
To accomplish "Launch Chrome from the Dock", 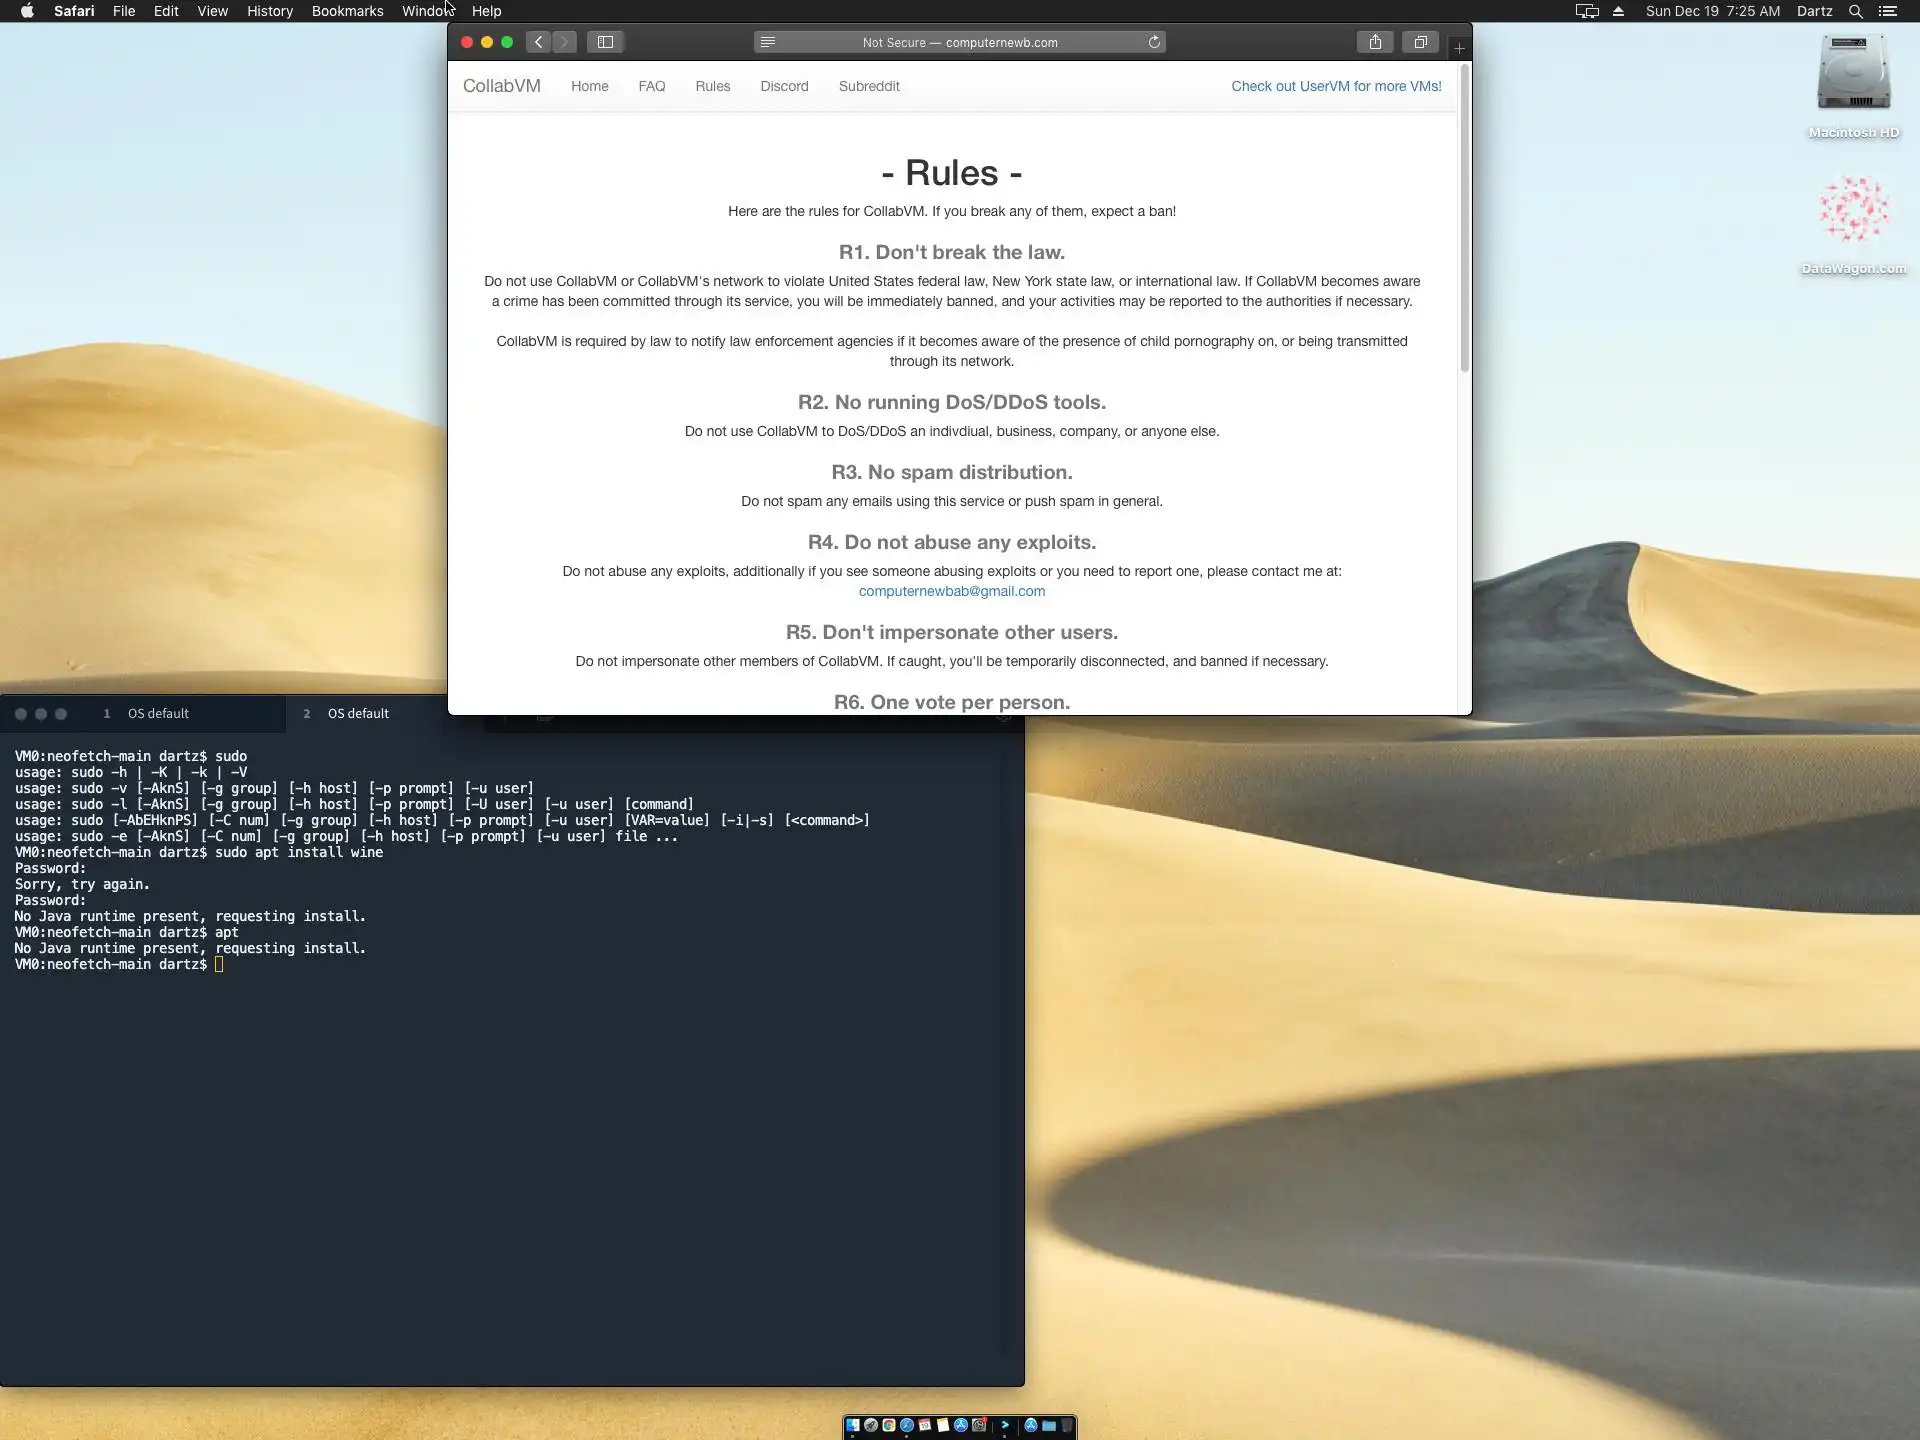I will 888,1425.
